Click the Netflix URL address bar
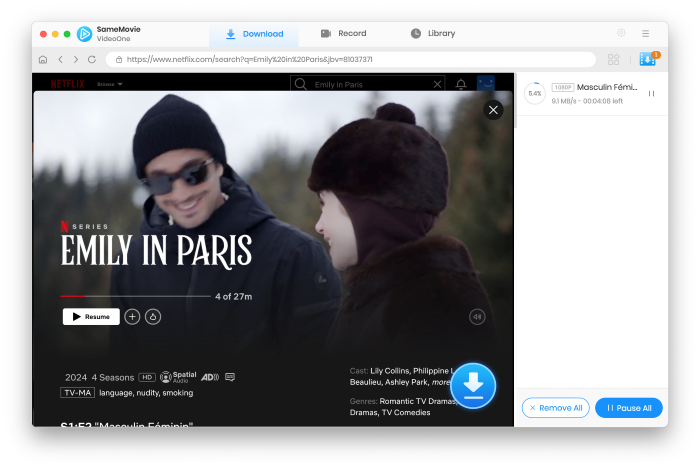 (350, 59)
